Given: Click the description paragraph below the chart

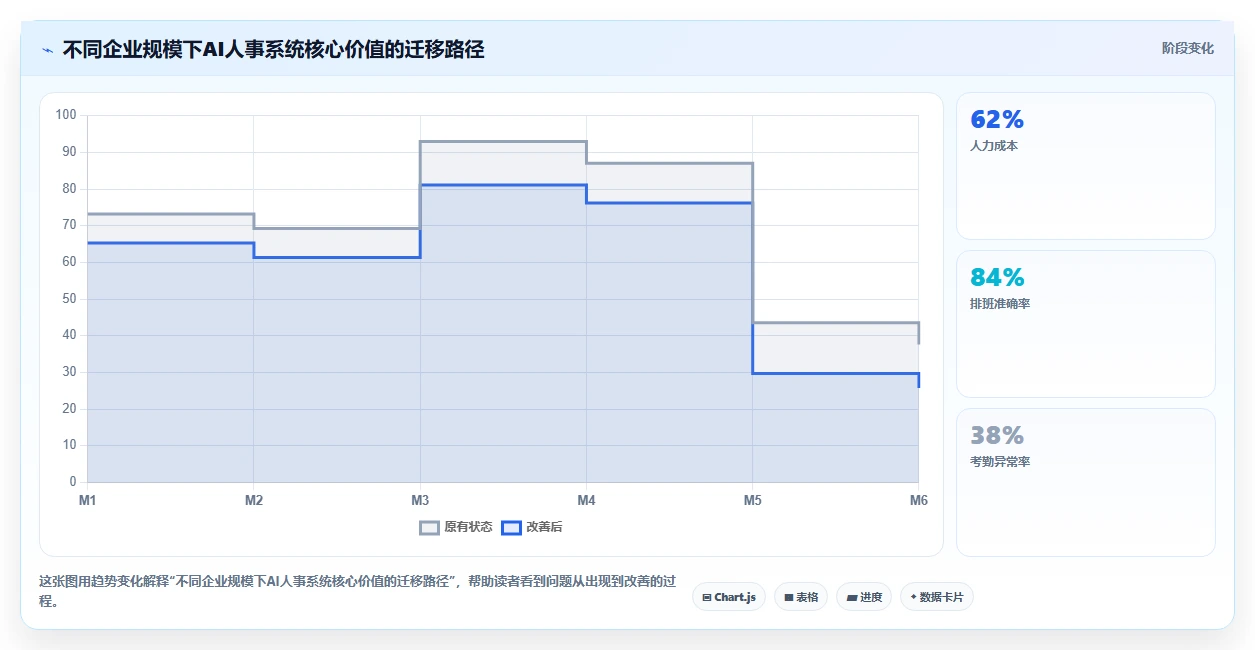Looking at the screenshot, I should click(x=358, y=591).
